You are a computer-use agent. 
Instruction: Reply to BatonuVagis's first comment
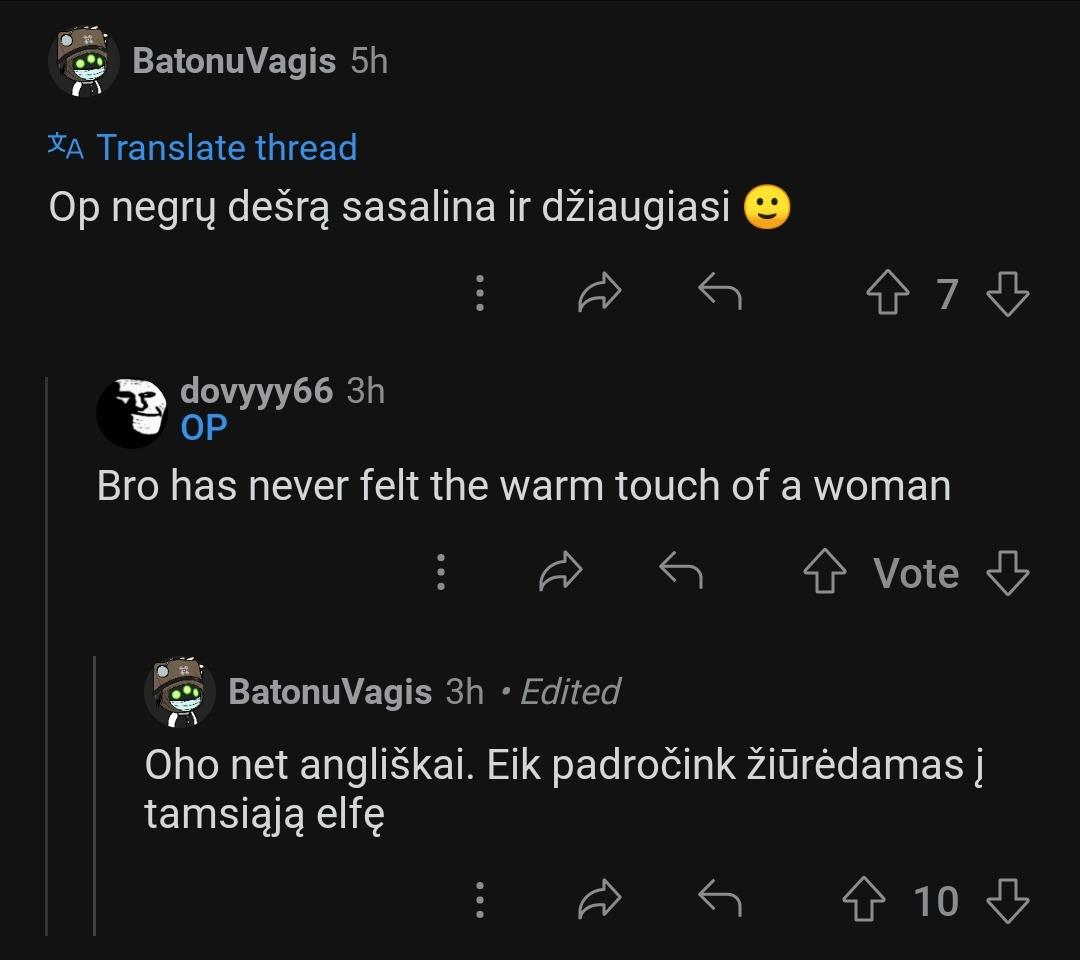719,293
